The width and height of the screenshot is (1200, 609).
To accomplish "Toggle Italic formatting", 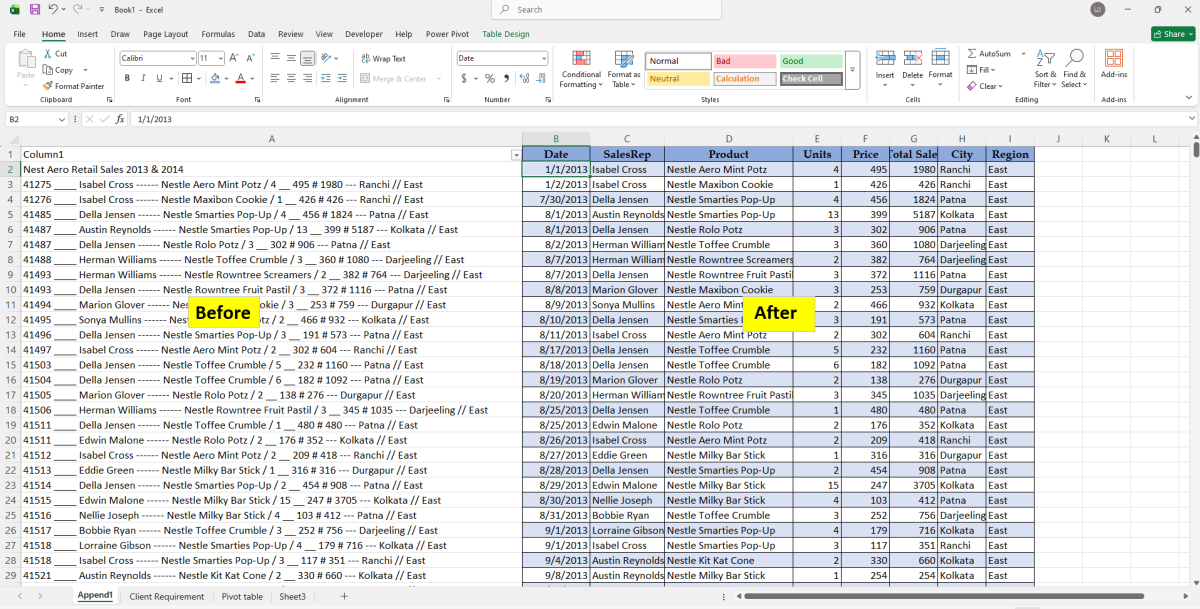I will (143, 78).
